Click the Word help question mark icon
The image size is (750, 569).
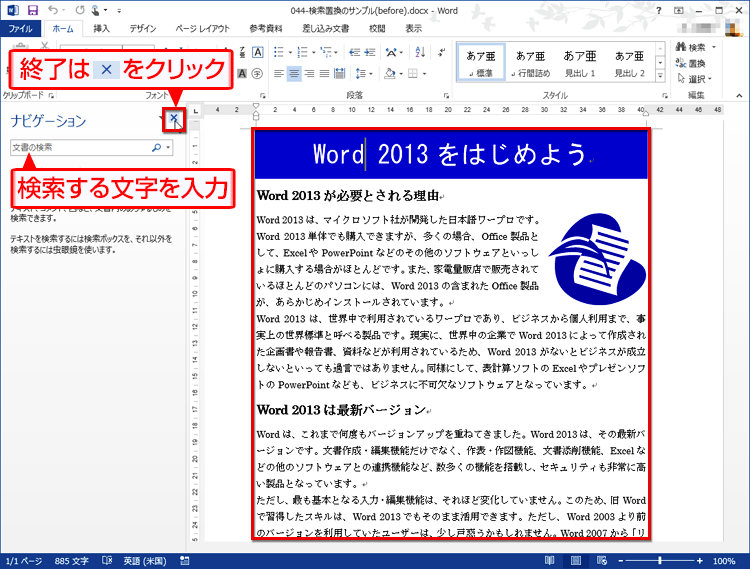point(659,11)
